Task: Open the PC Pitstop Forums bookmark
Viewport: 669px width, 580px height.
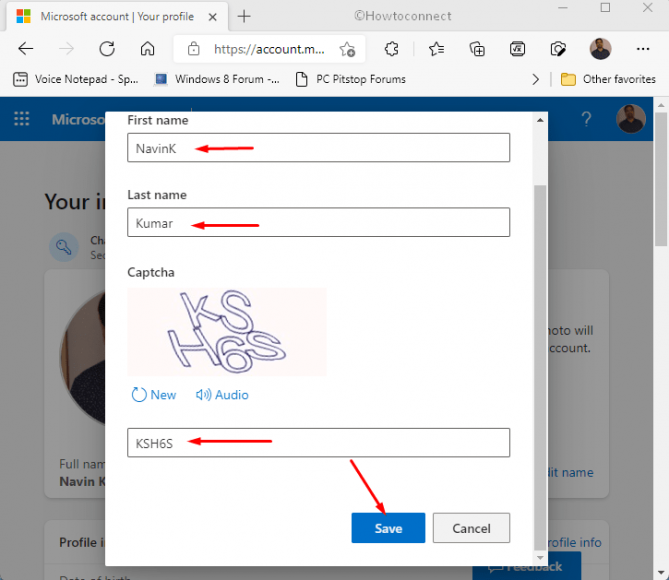Action: tap(351, 79)
